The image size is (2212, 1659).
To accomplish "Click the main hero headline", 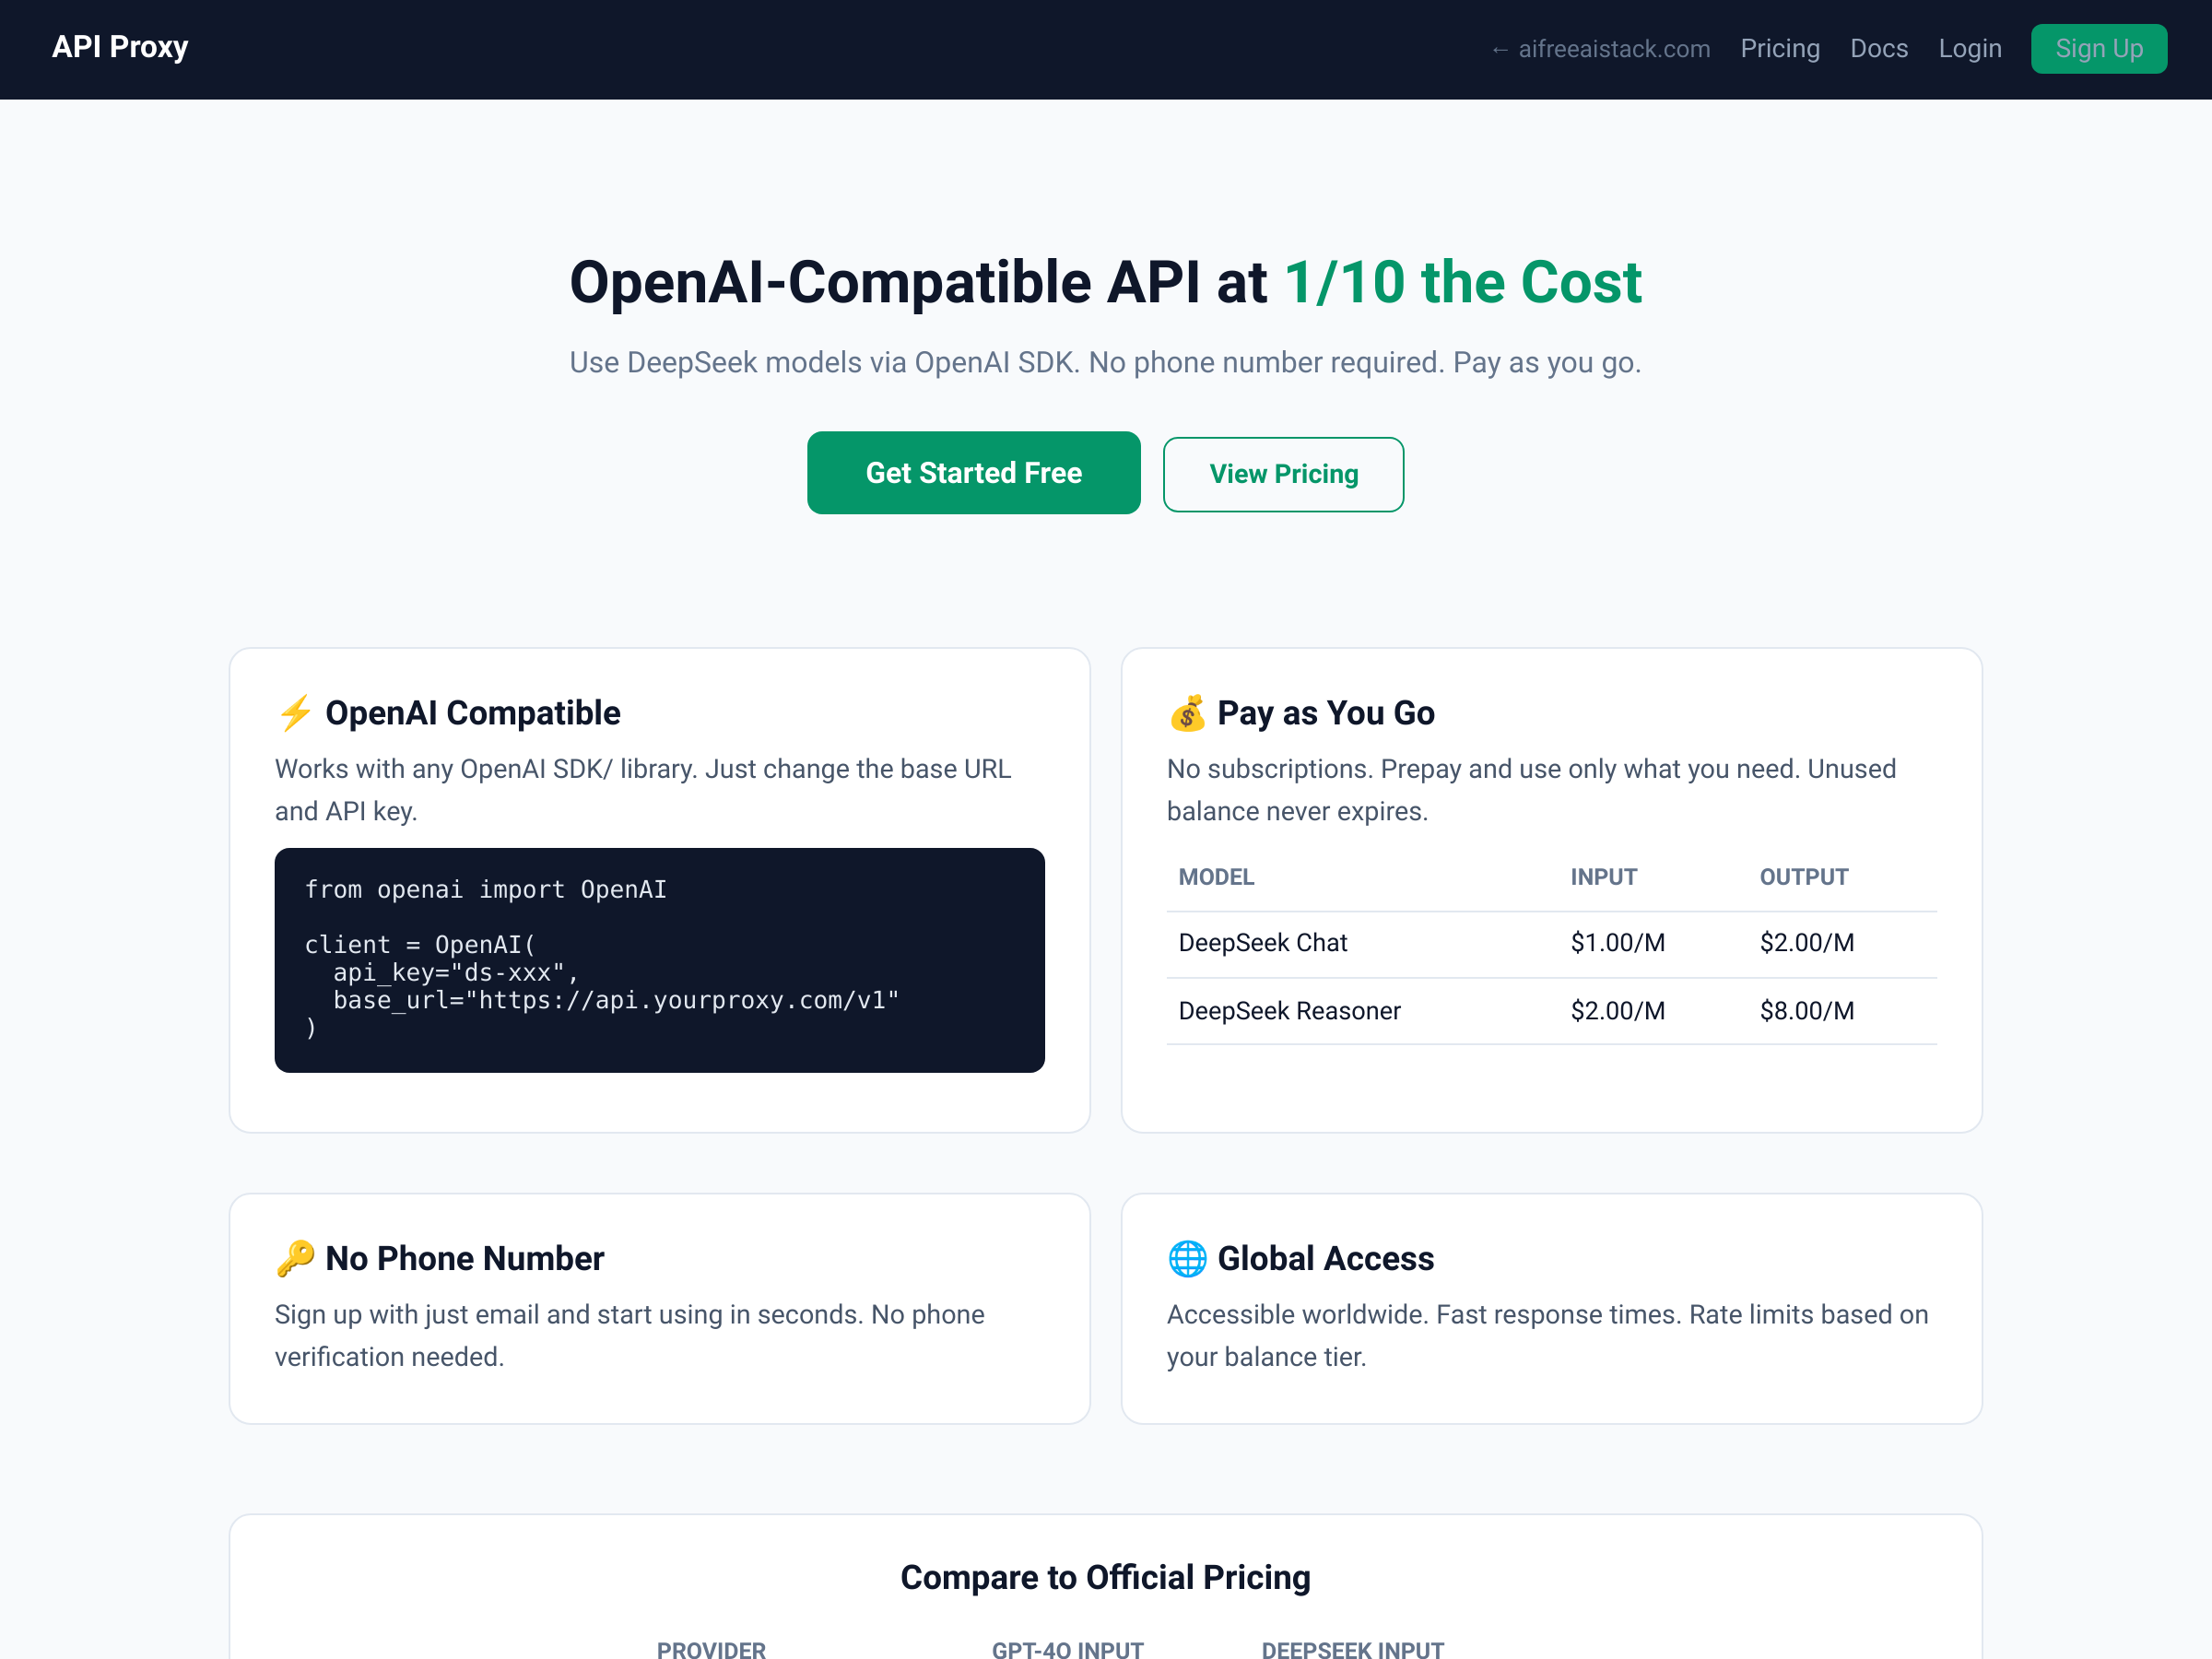I will coord(1105,282).
